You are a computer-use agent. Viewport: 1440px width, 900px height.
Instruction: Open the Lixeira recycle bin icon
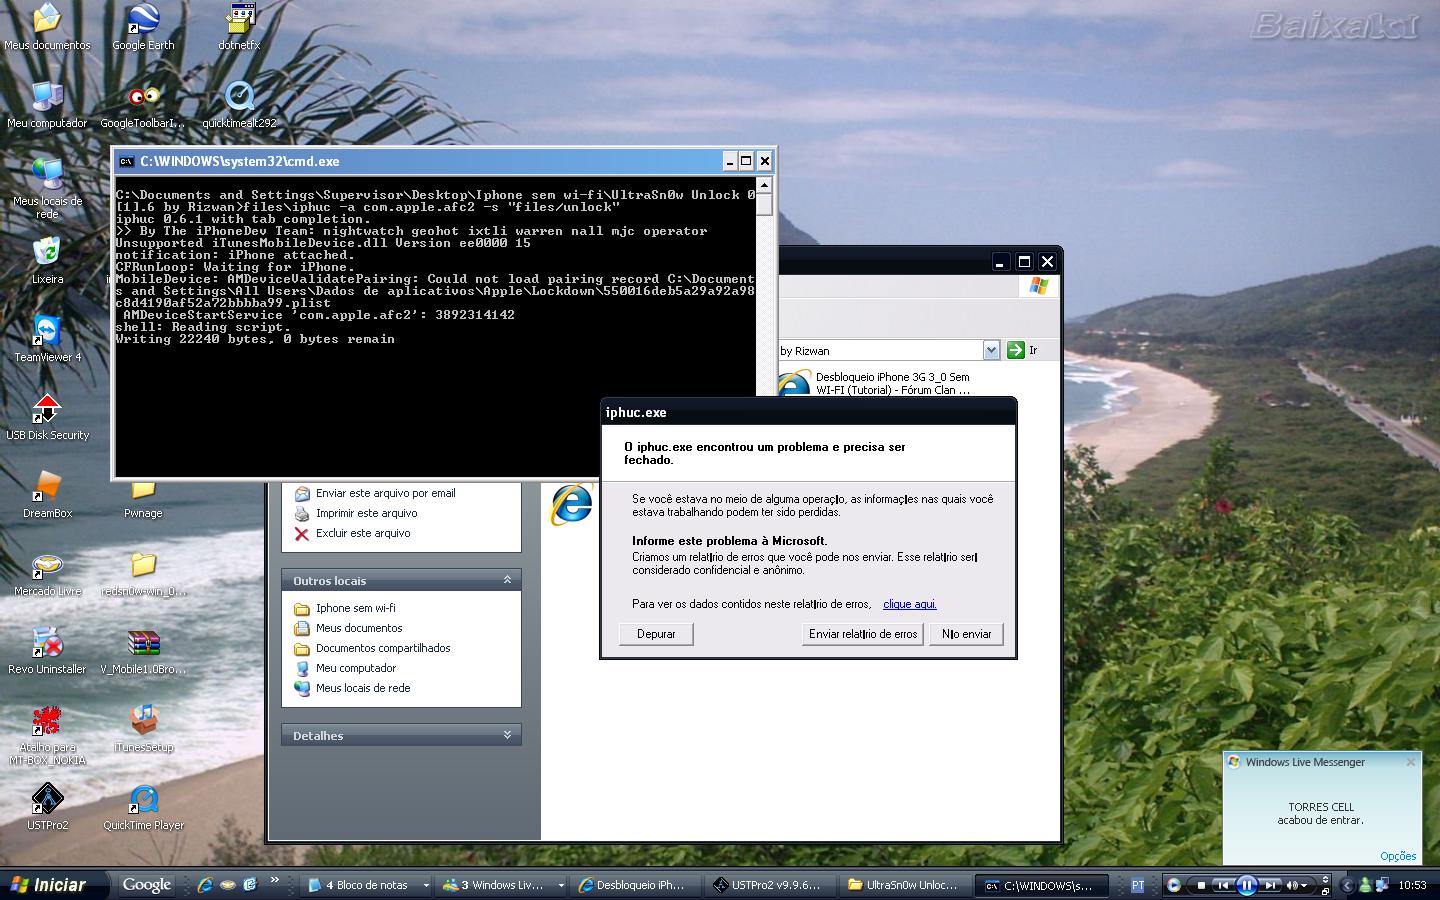tap(47, 255)
